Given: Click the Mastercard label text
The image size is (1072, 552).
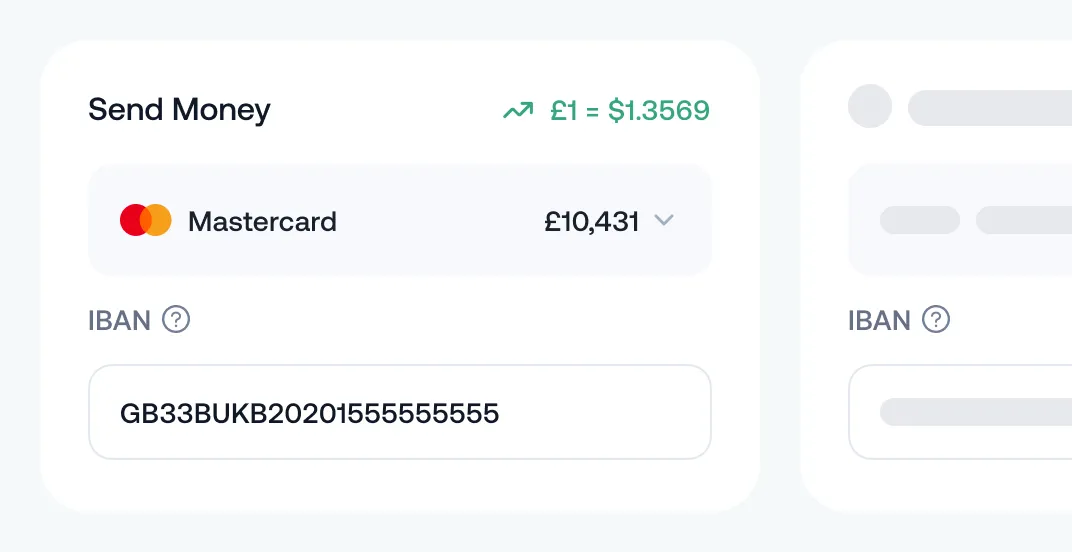Looking at the screenshot, I should [262, 221].
